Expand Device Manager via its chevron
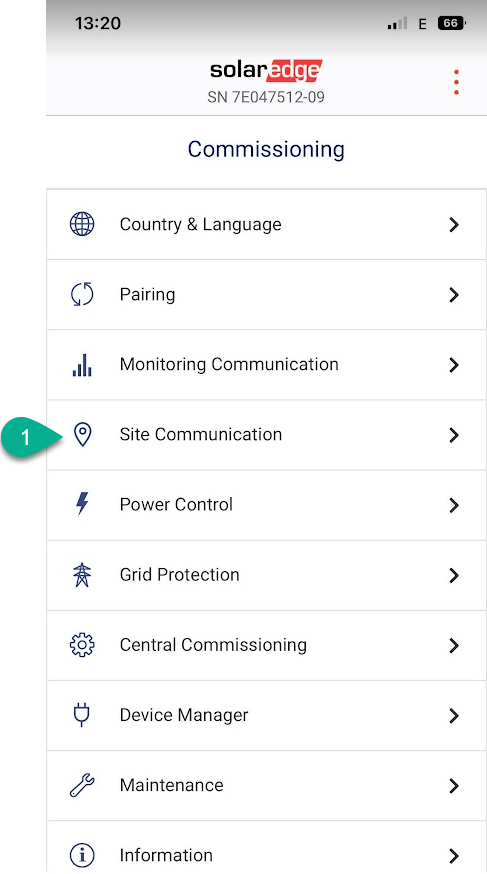This screenshot has height=874, width=487. coord(454,716)
